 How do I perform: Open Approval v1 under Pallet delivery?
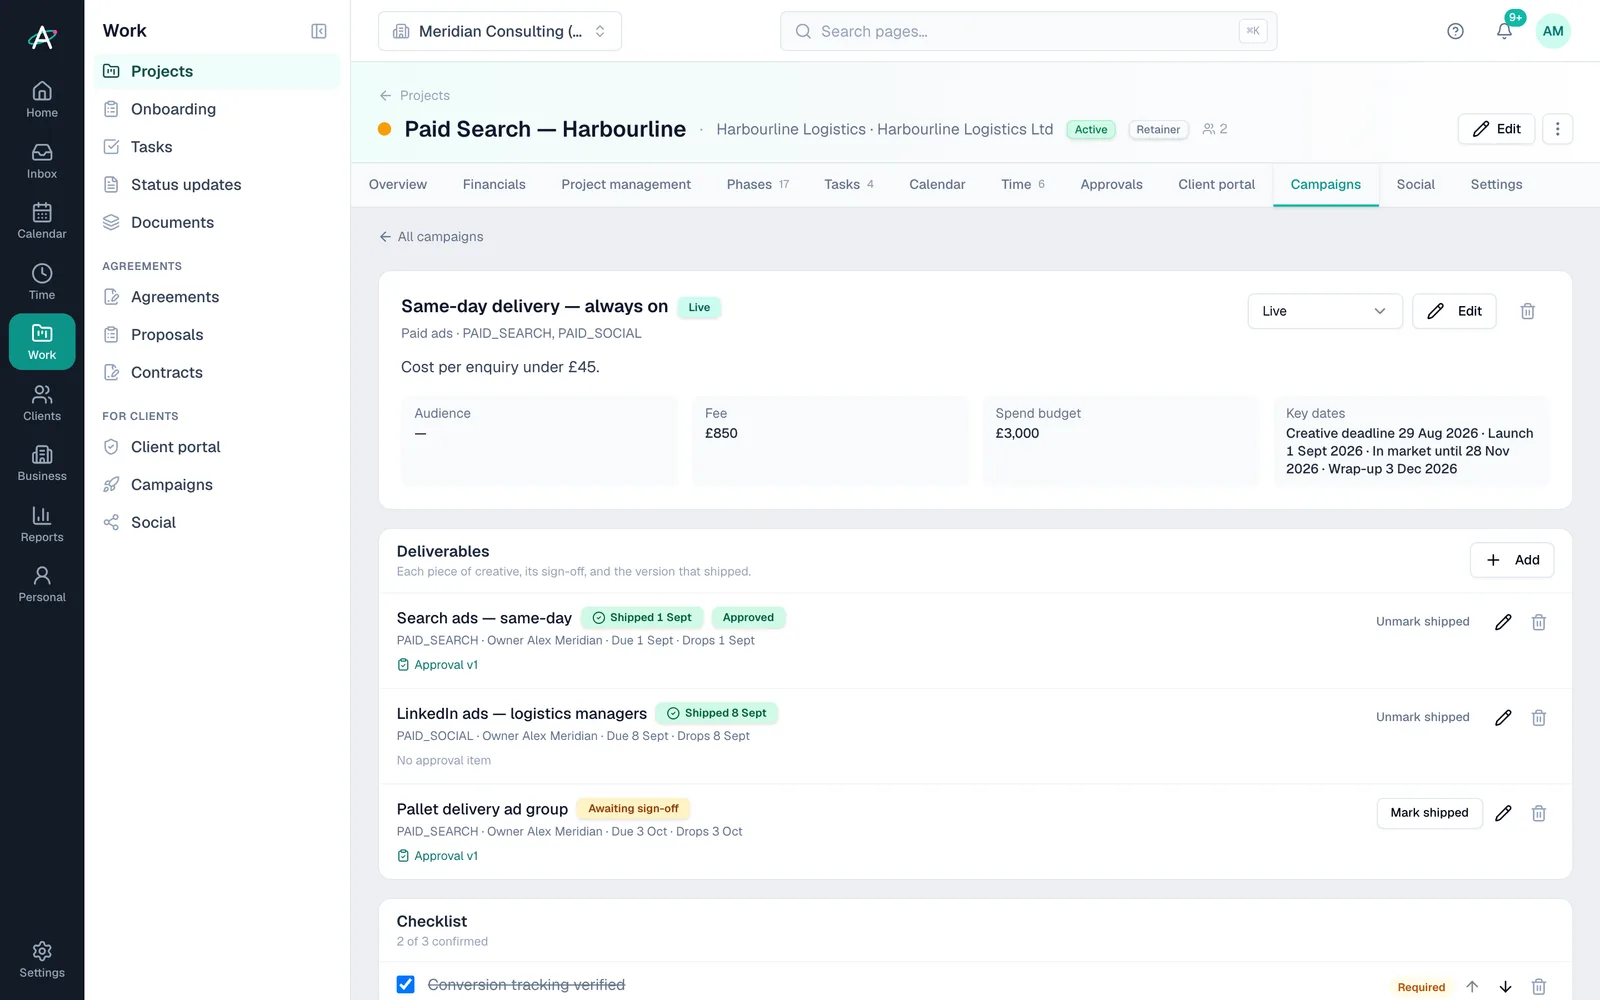438,856
